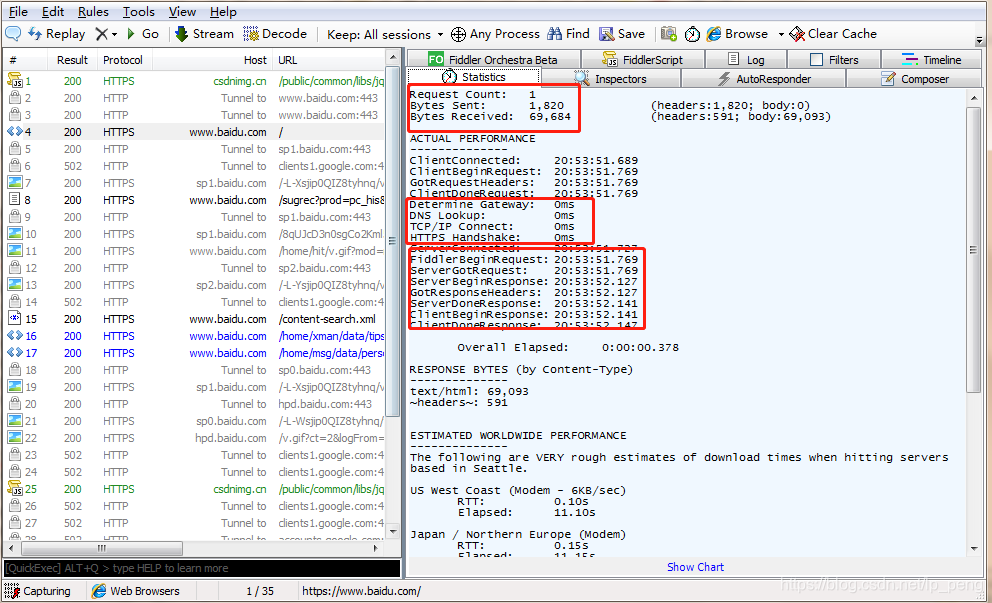992x603 pixels.
Task: Select session 1 csdnimg.cn script row
Action: click(195, 81)
